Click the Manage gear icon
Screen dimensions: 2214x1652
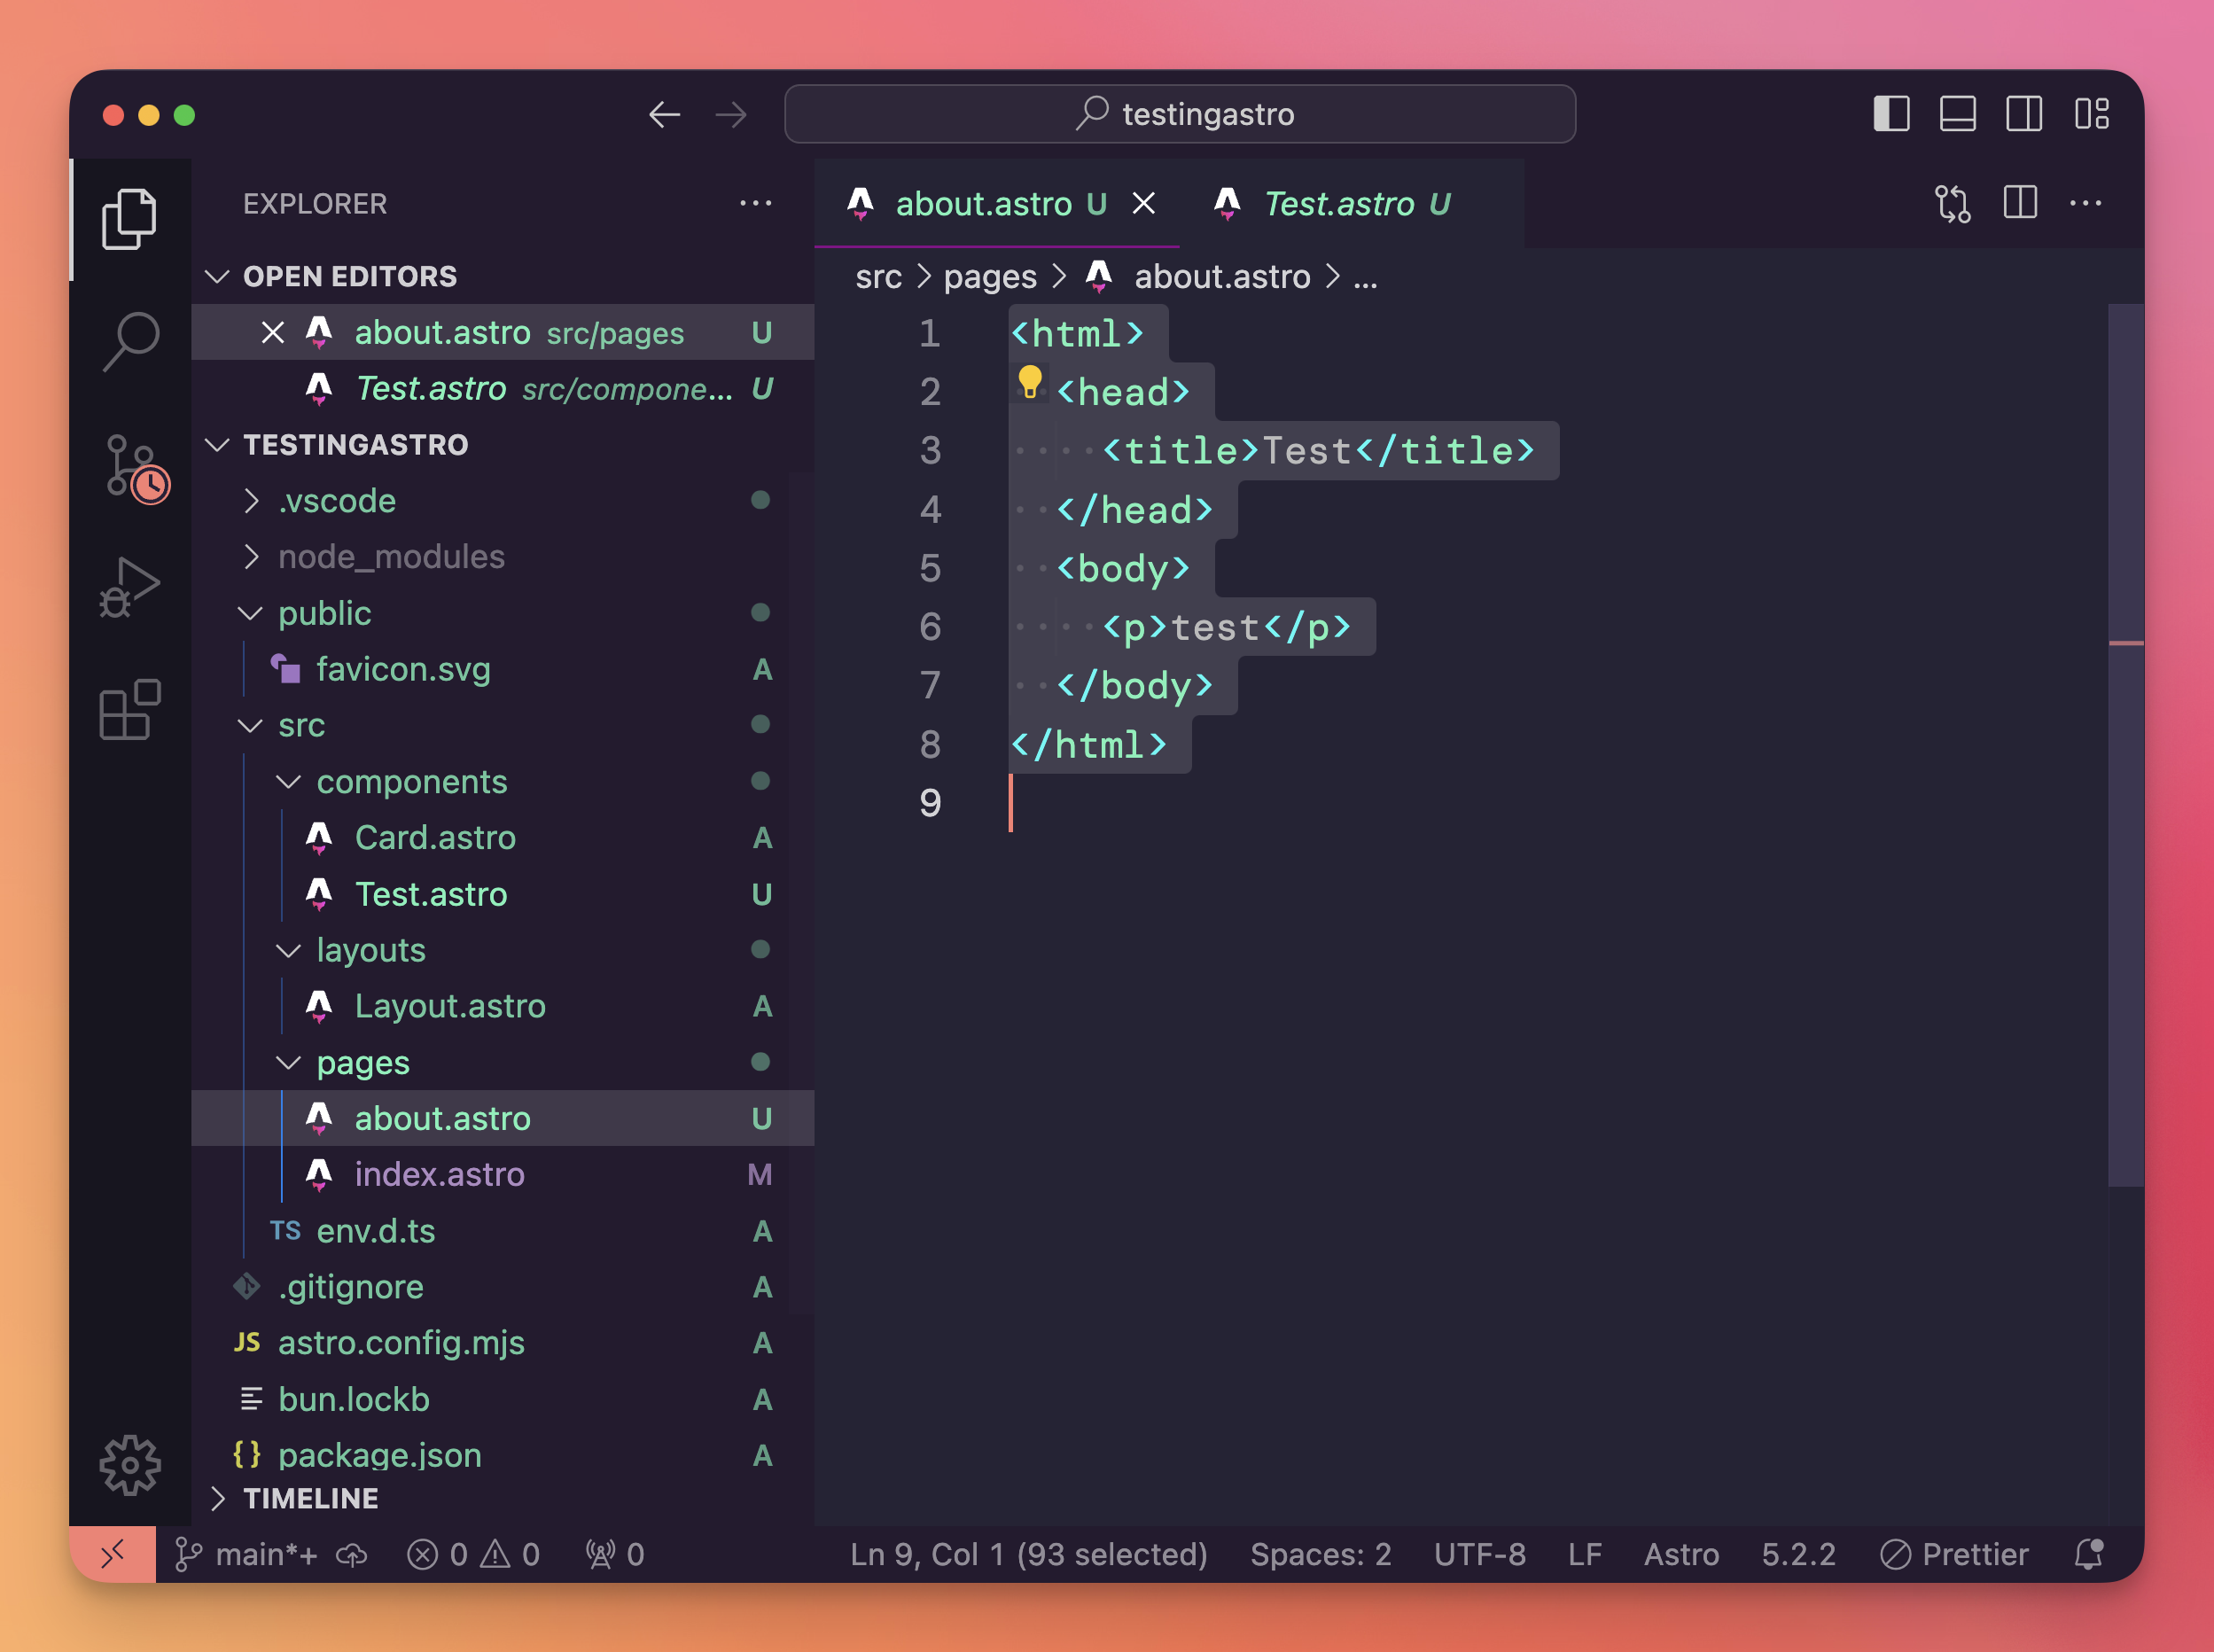click(x=130, y=1465)
